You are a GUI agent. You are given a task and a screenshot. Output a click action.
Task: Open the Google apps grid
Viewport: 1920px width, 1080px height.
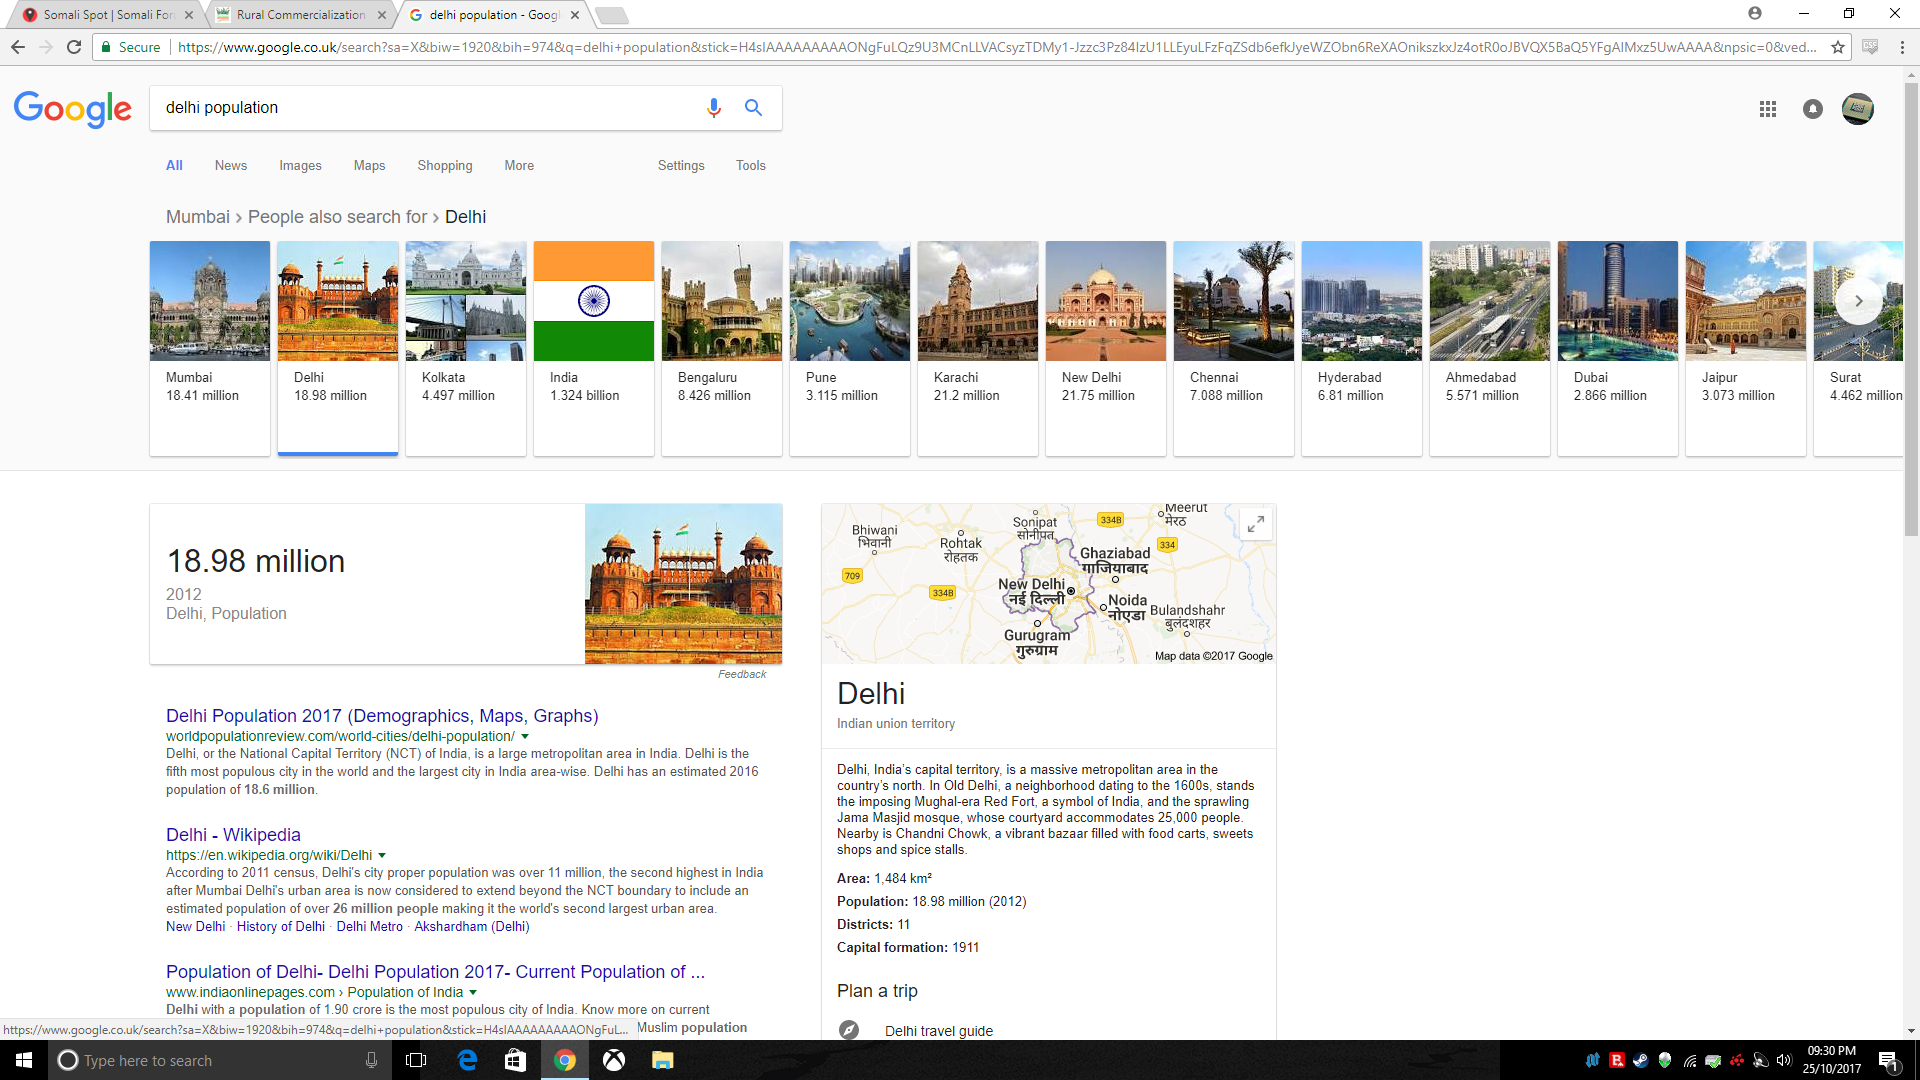1767,109
